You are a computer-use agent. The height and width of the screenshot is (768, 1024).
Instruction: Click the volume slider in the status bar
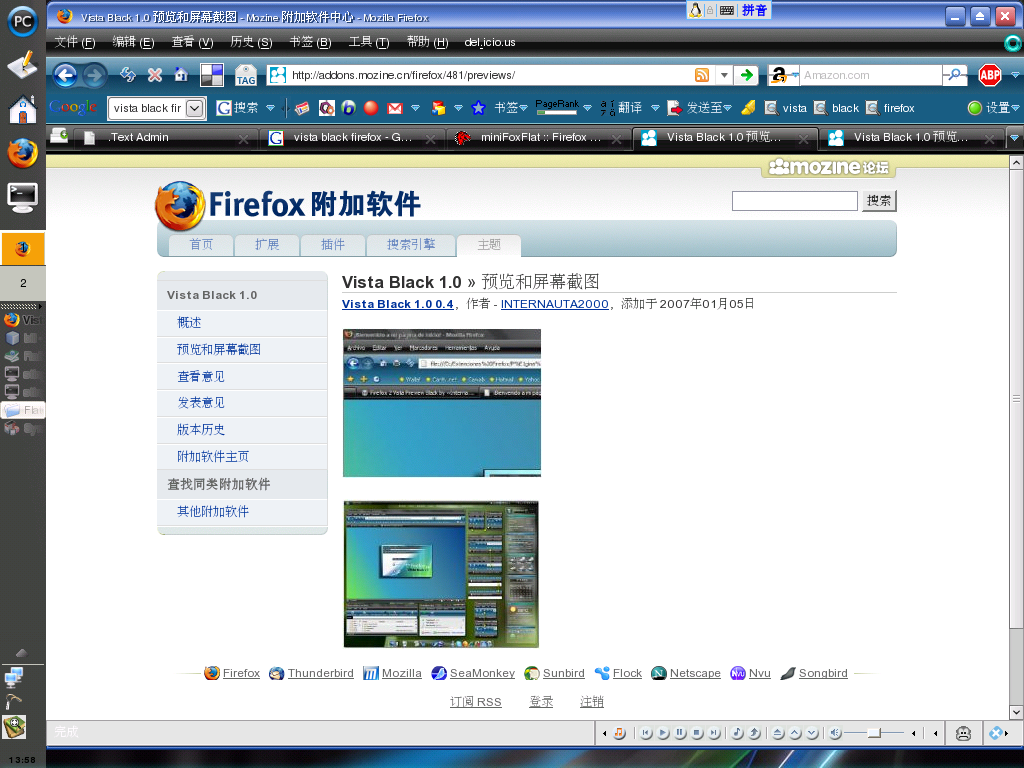pyautogui.click(x=874, y=733)
